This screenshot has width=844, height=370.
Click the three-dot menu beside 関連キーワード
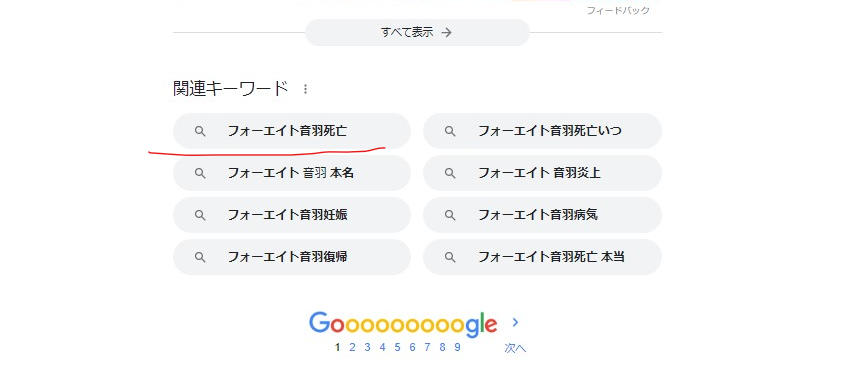click(305, 89)
